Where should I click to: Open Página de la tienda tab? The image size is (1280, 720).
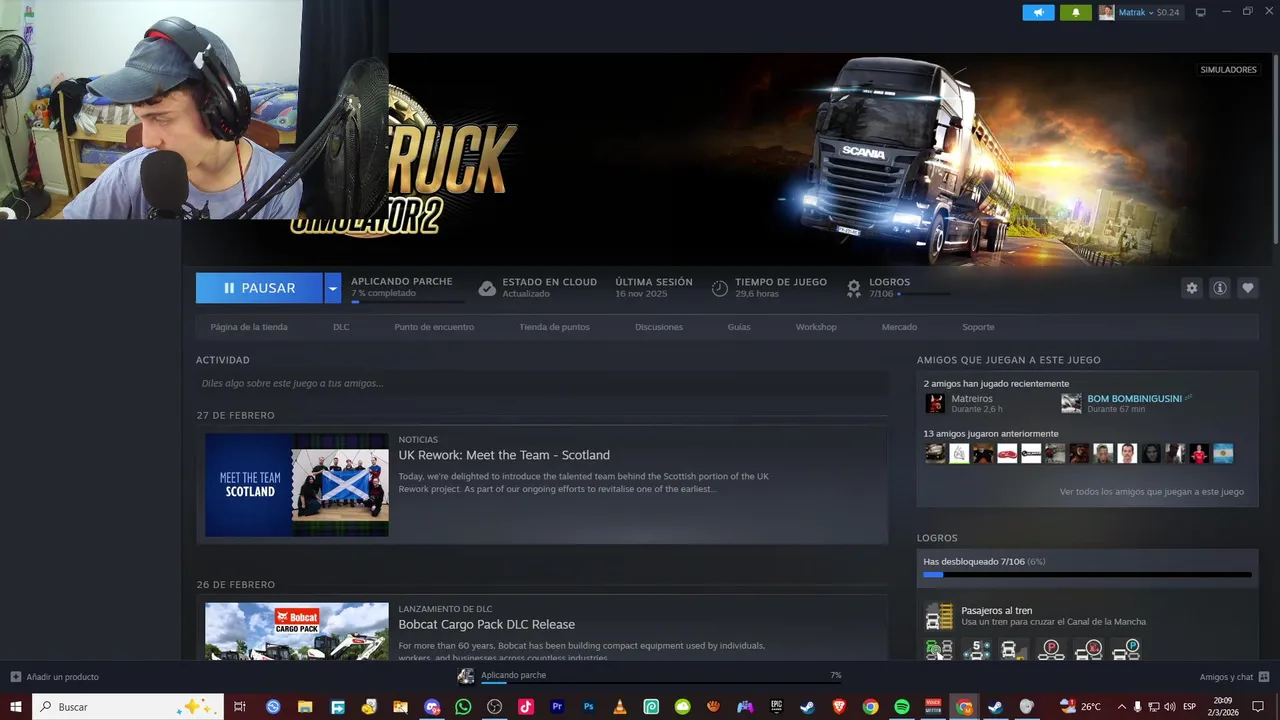point(249,327)
